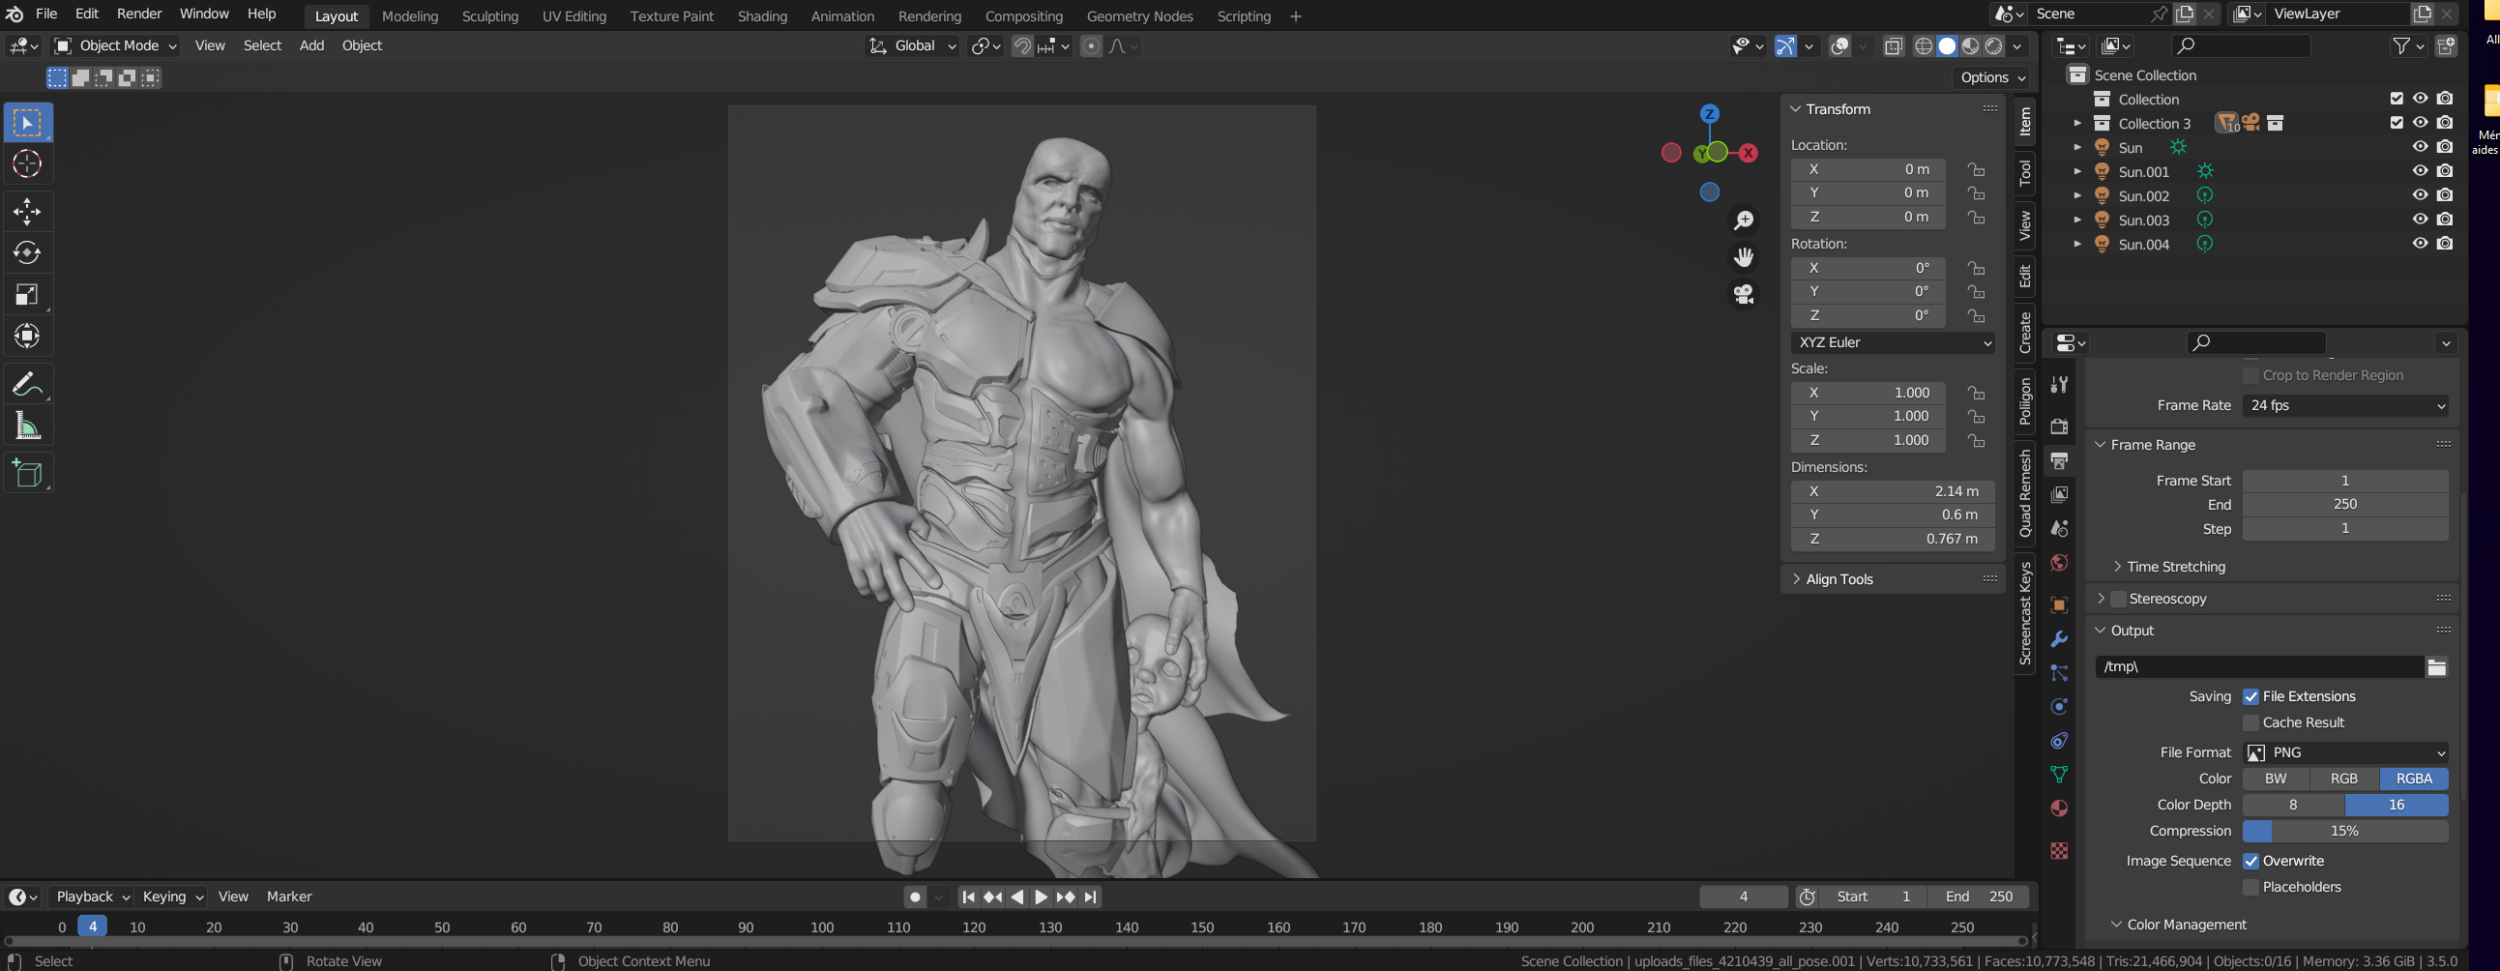Adjust the Compression slider
This screenshot has width=2500, height=971.
[2344, 831]
